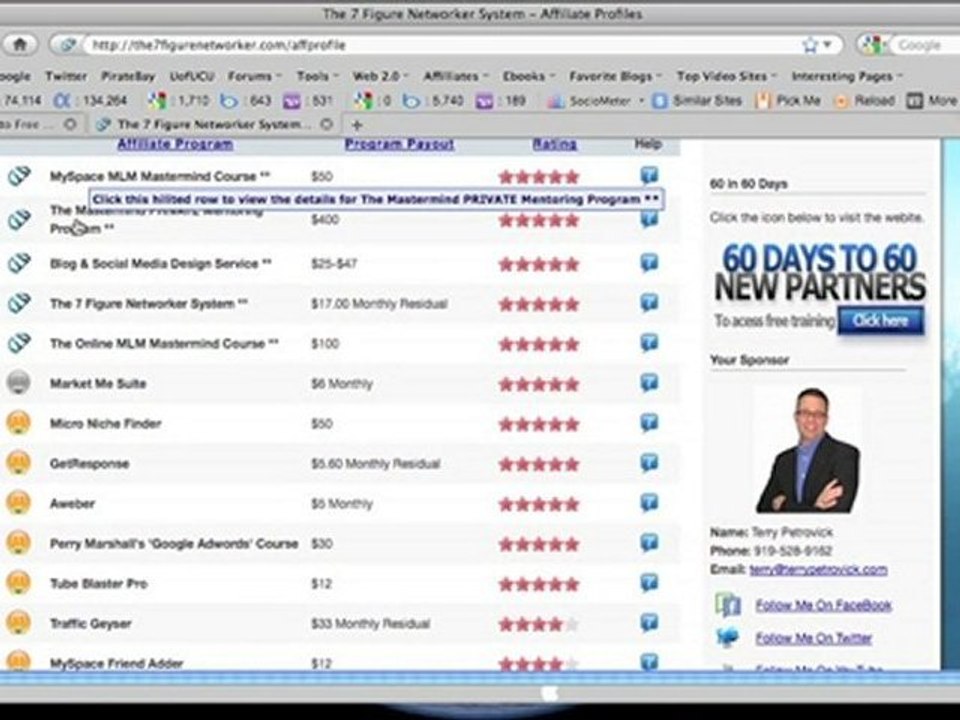
Task: Open the Twitter bookmark
Action: (66, 77)
